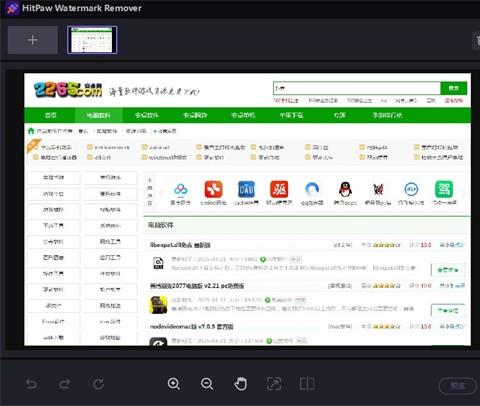Select the hand pan tool
Image resolution: width=480 pixels, height=406 pixels.
(x=240, y=384)
